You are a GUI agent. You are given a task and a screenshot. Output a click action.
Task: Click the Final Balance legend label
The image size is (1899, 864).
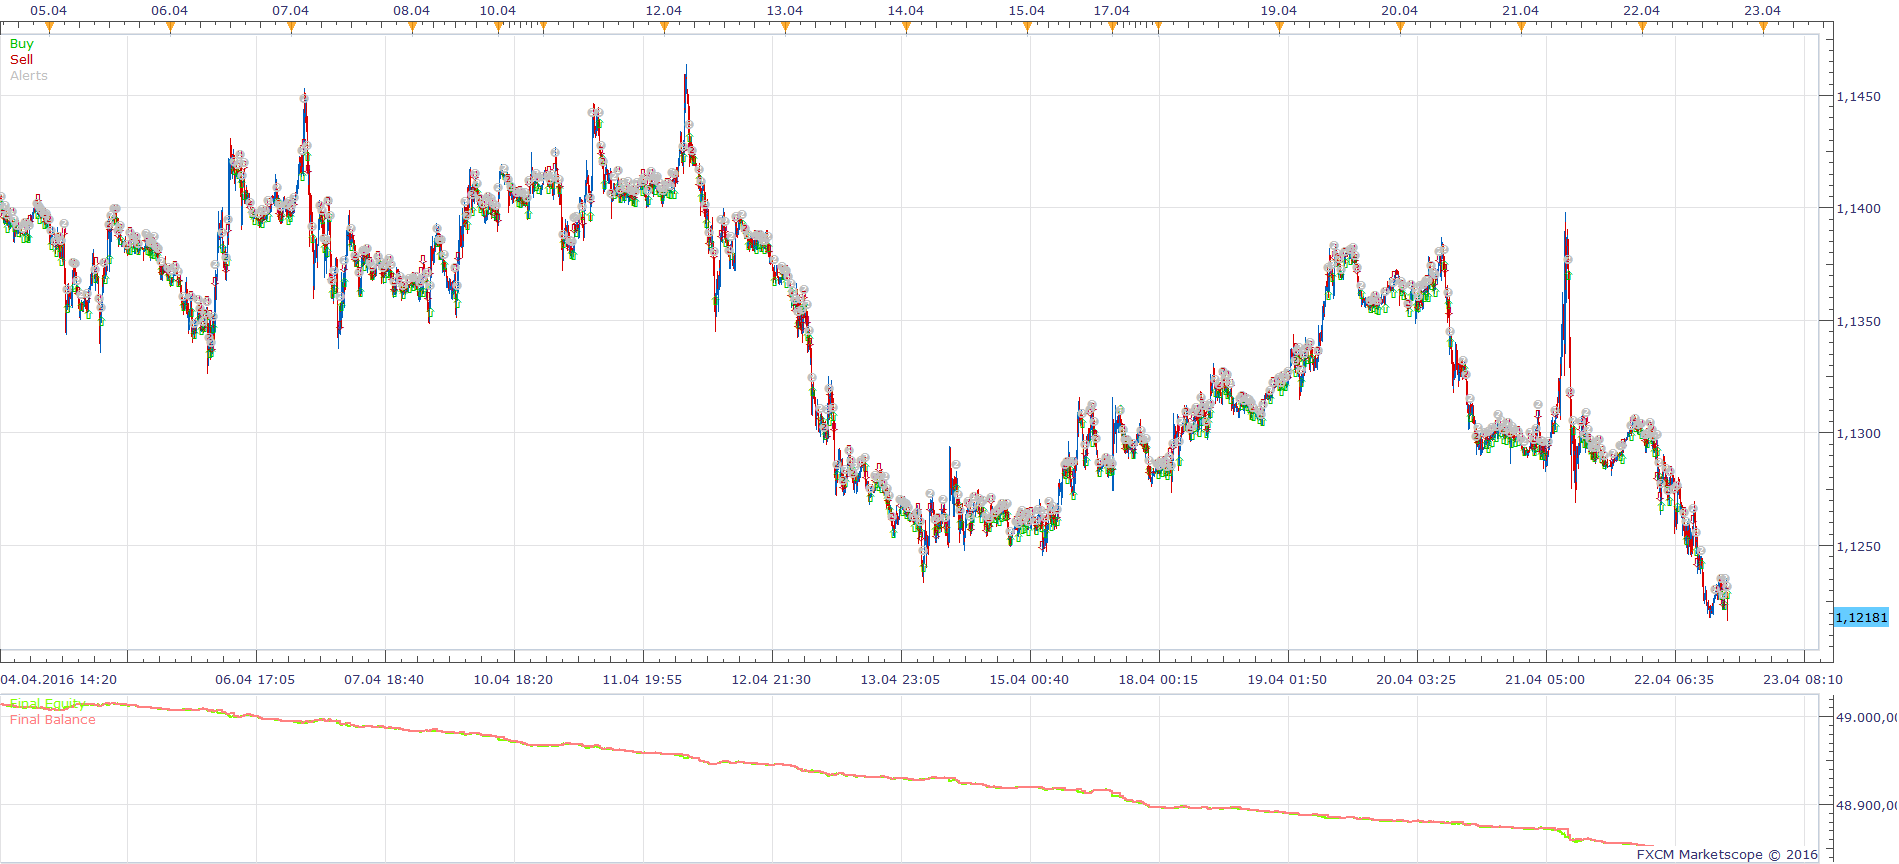(x=53, y=719)
